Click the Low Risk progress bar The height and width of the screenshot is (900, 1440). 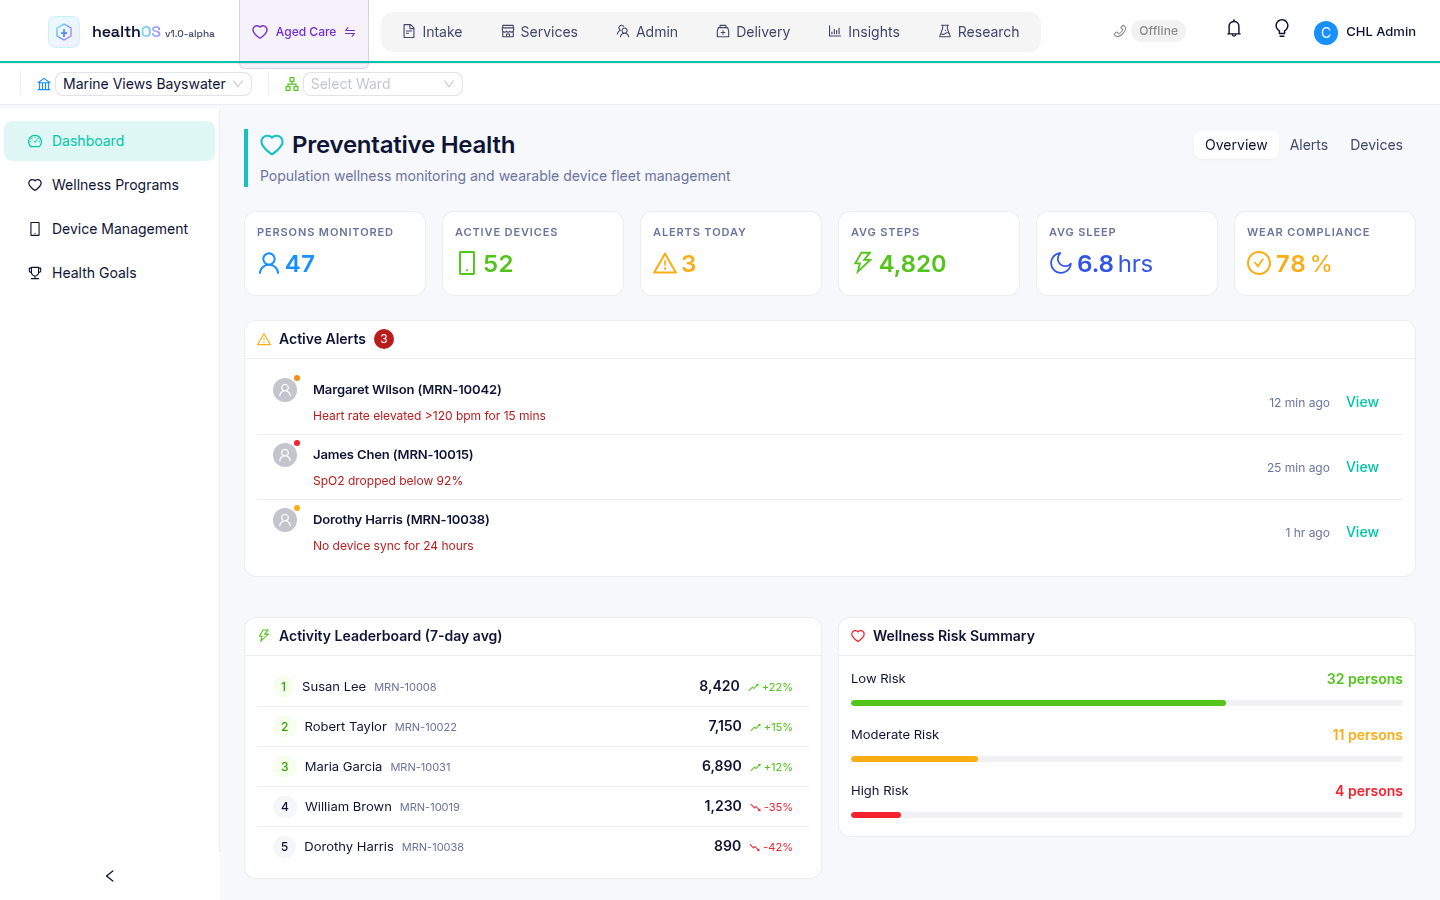[x=1127, y=703]
